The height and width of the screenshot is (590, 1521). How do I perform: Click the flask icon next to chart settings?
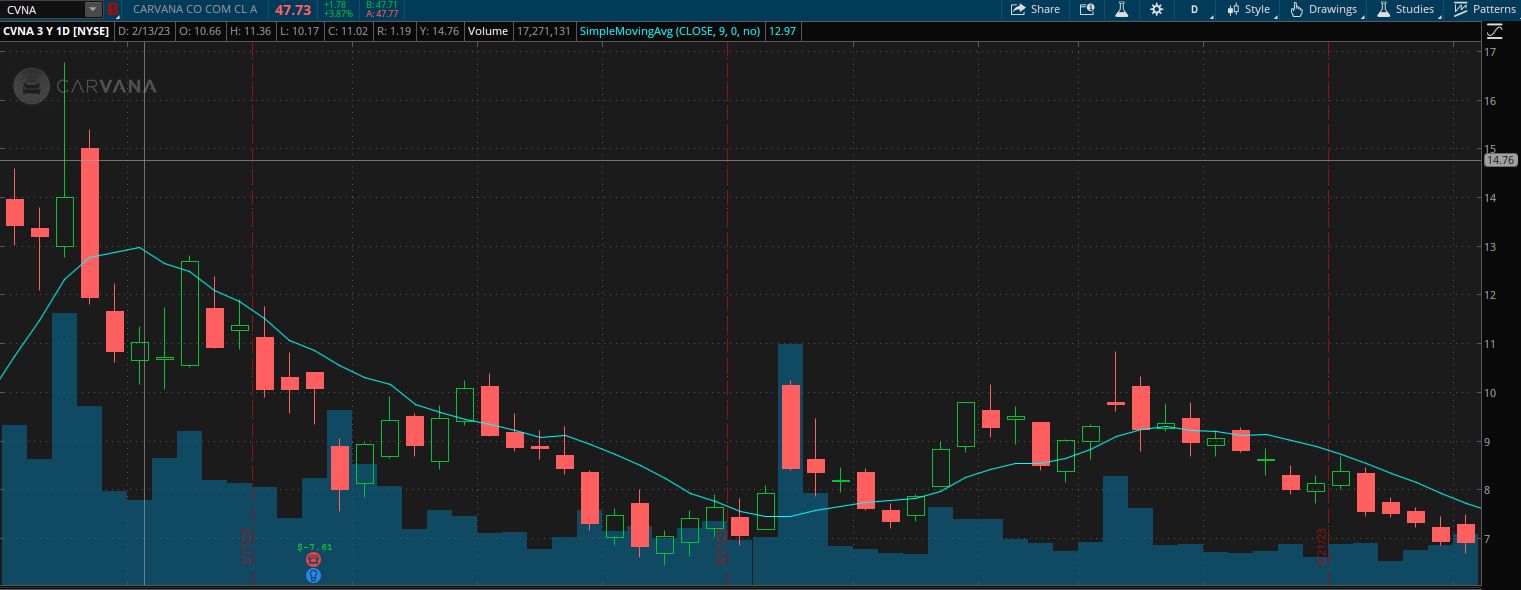(x=1121, y=9)
